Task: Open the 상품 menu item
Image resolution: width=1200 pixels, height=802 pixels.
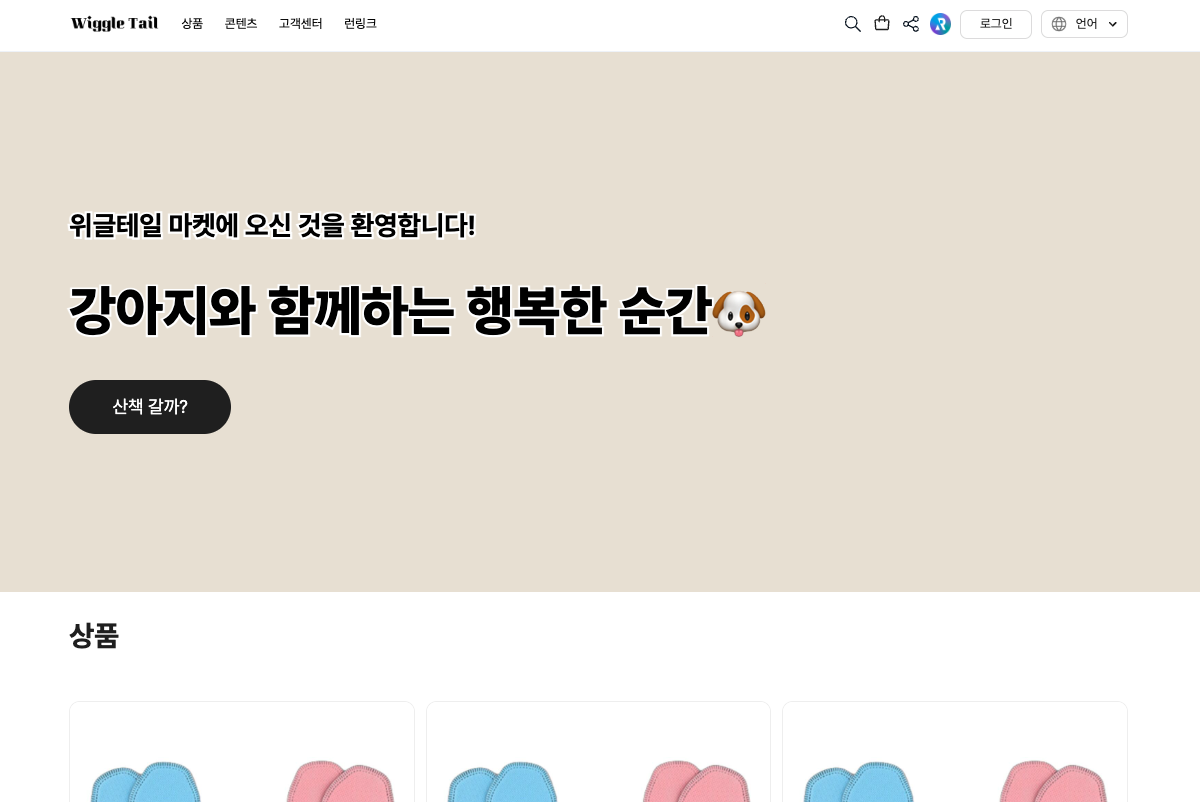Action: (192, 24)
